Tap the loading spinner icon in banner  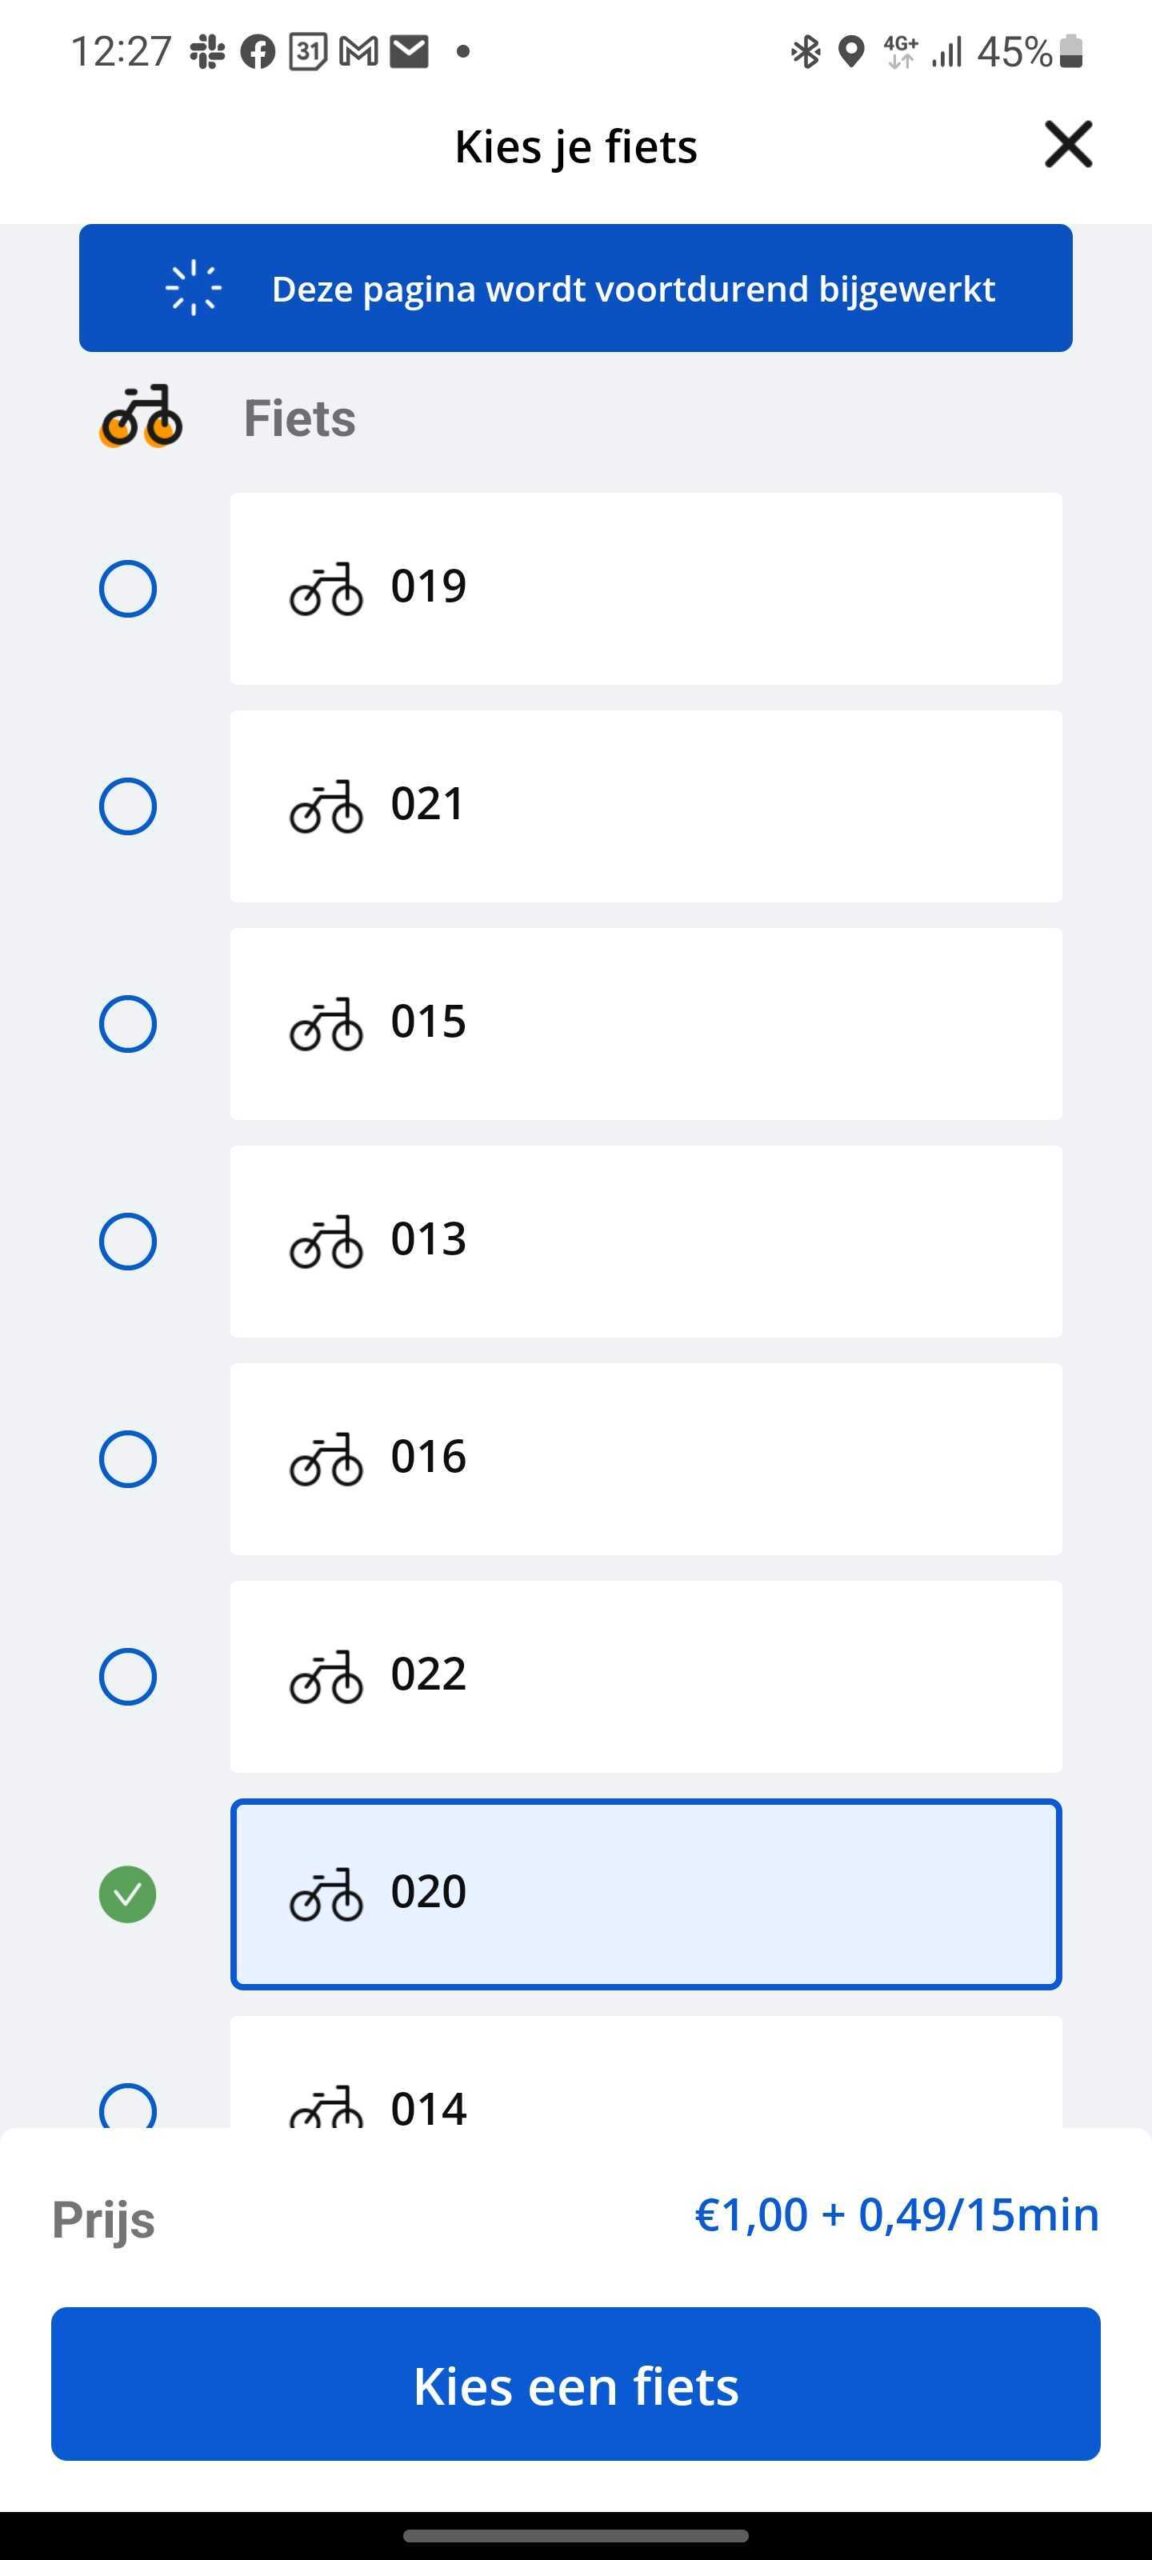[x=193, y=288]
